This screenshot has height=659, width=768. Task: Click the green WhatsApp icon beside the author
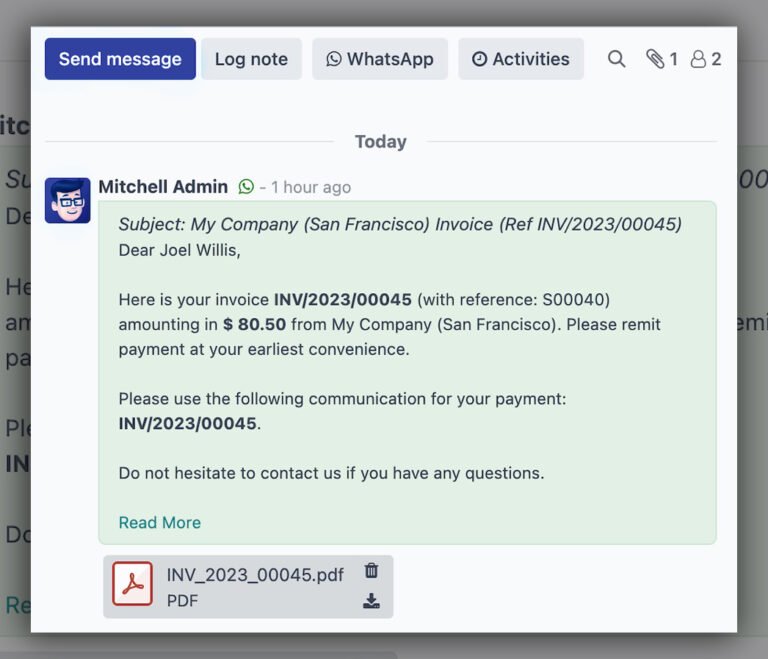pos(246,187)
